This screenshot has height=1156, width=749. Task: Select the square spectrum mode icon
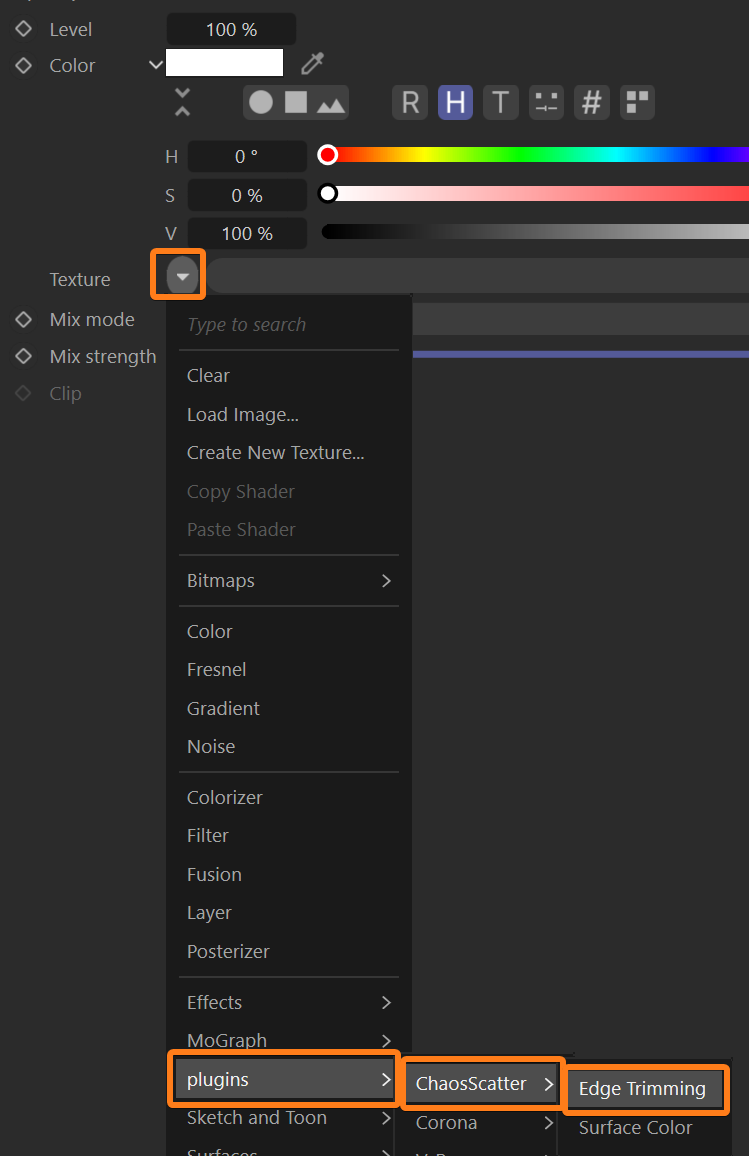pyautogui.click(x=296, y=102)
